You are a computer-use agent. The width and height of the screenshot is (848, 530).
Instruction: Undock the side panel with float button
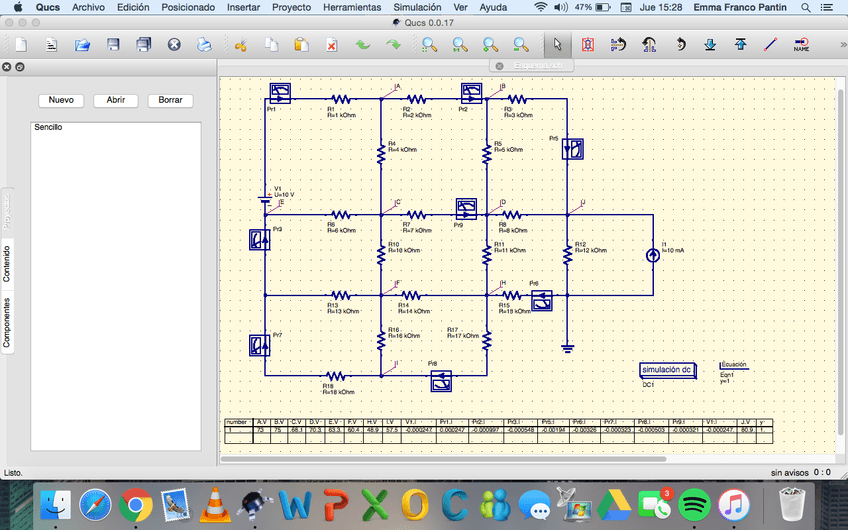pyautogui.click(x=19, y=66)
